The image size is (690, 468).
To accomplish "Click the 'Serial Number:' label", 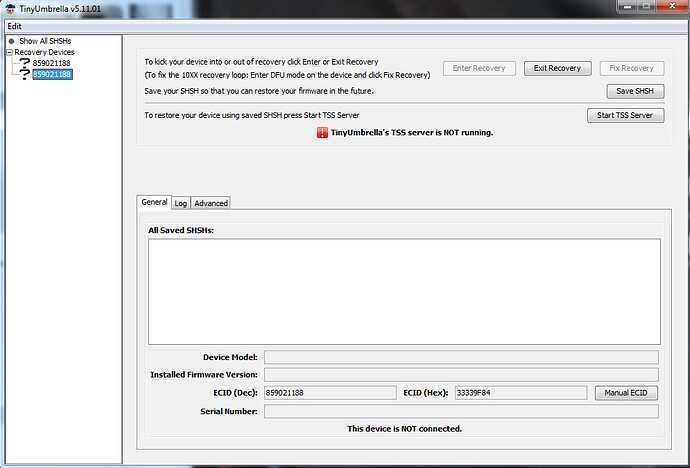I will click(x=229, y=411).
